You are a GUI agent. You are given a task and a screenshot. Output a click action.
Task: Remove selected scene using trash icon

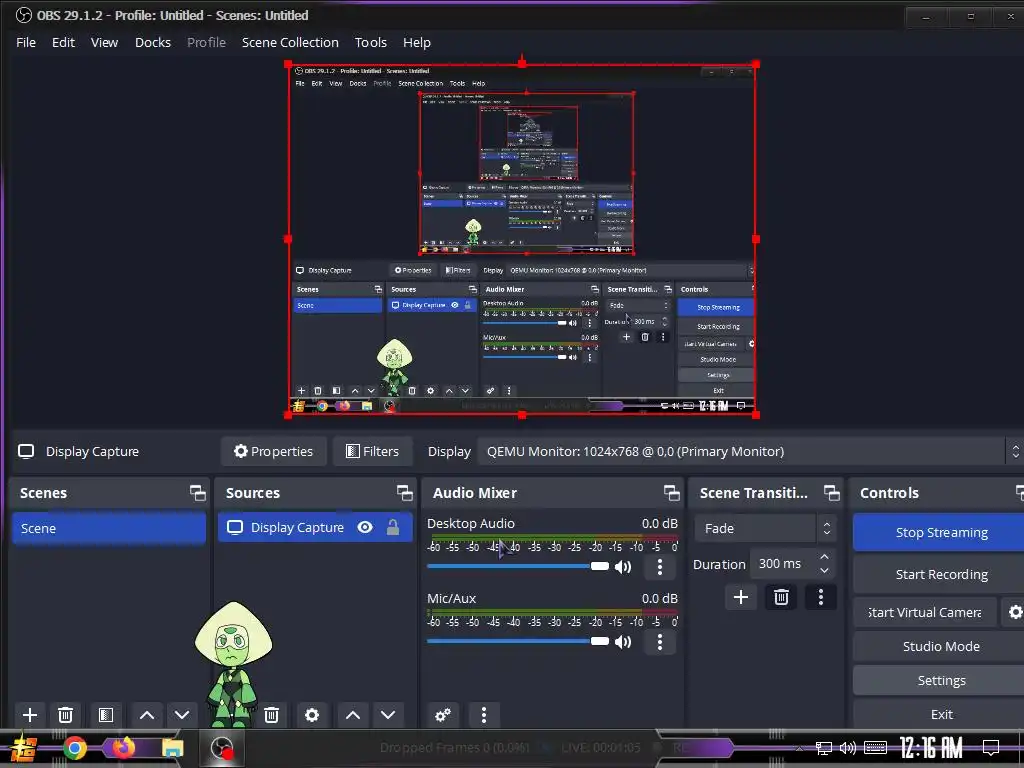pyautogui.click(x=65, y=714)
